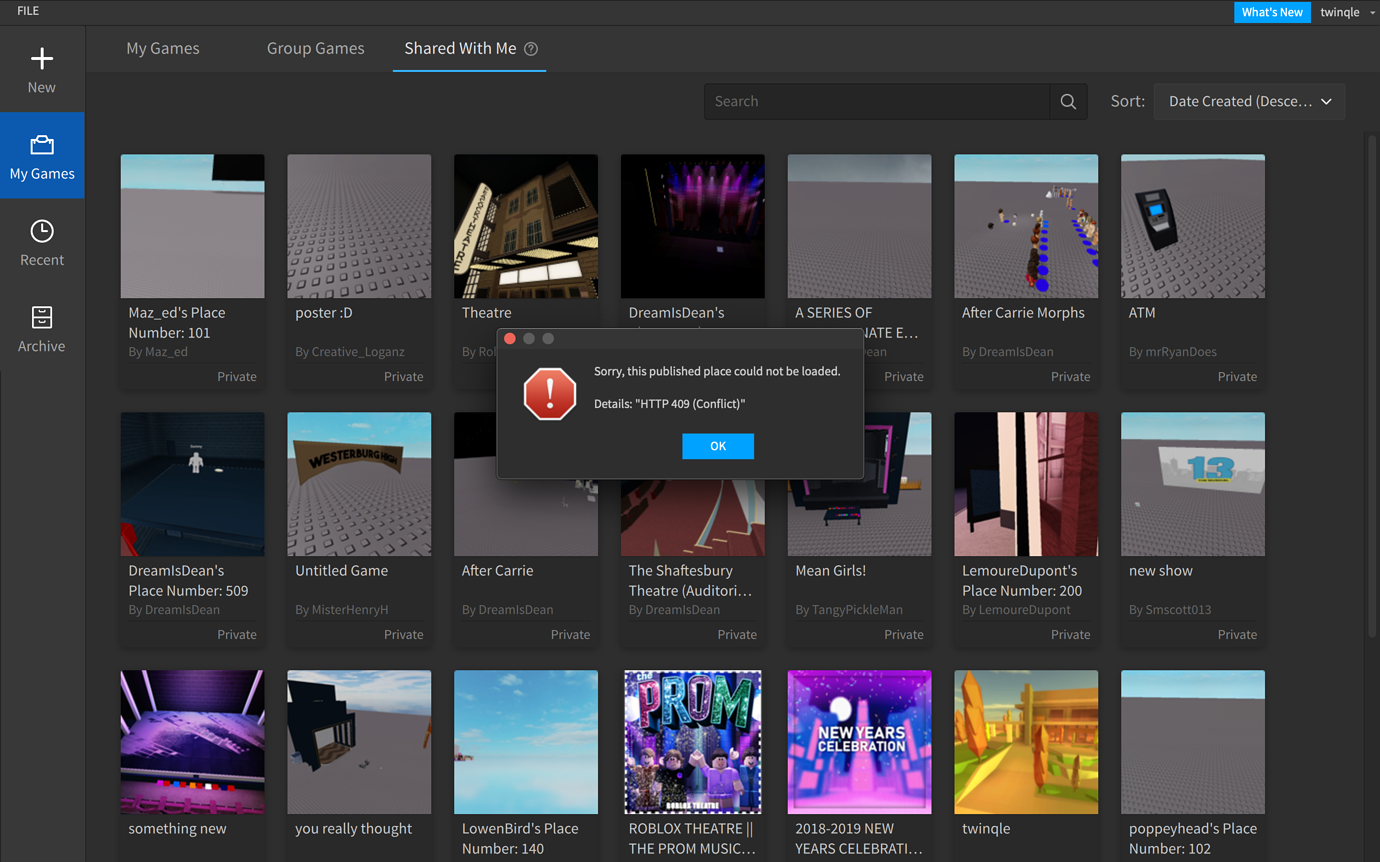
Task: Switch to the My Games tab
Action: click(163, 48)
